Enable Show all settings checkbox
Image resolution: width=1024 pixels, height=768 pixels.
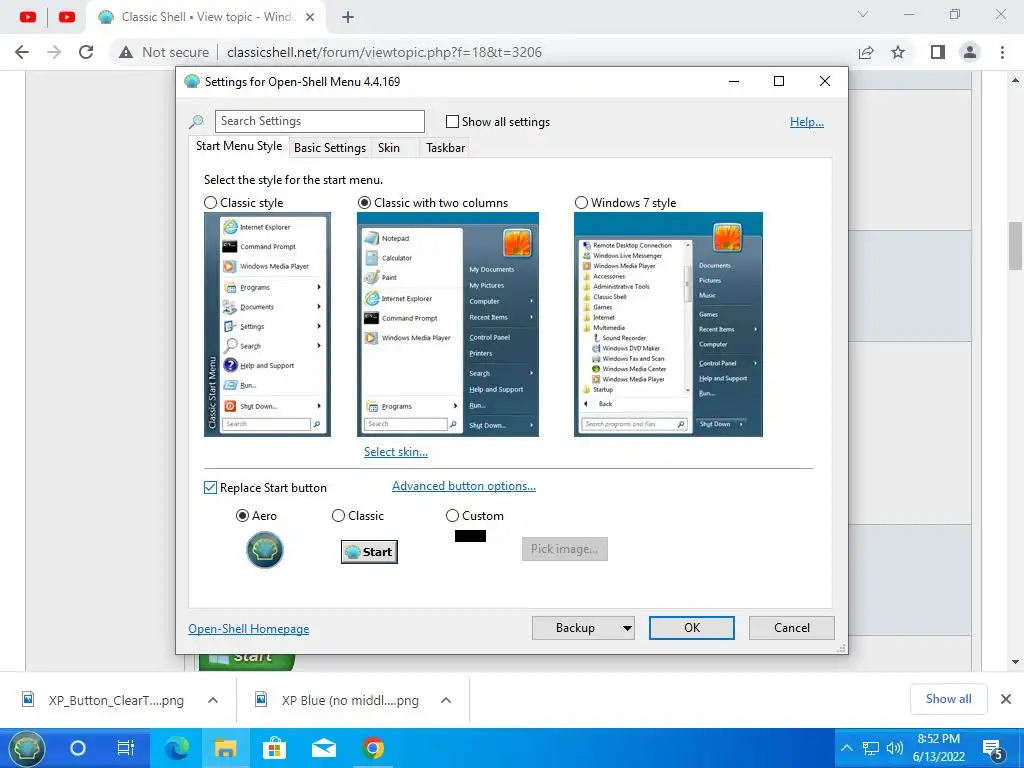(452, 121)
